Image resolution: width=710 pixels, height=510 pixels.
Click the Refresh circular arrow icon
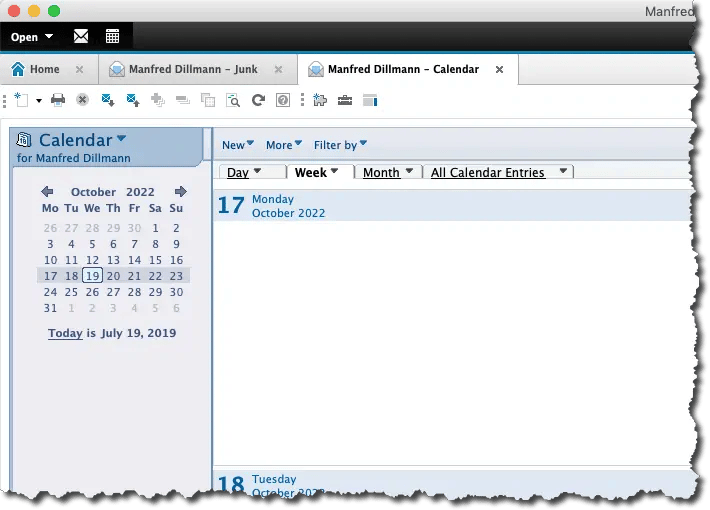click(258, 100)
